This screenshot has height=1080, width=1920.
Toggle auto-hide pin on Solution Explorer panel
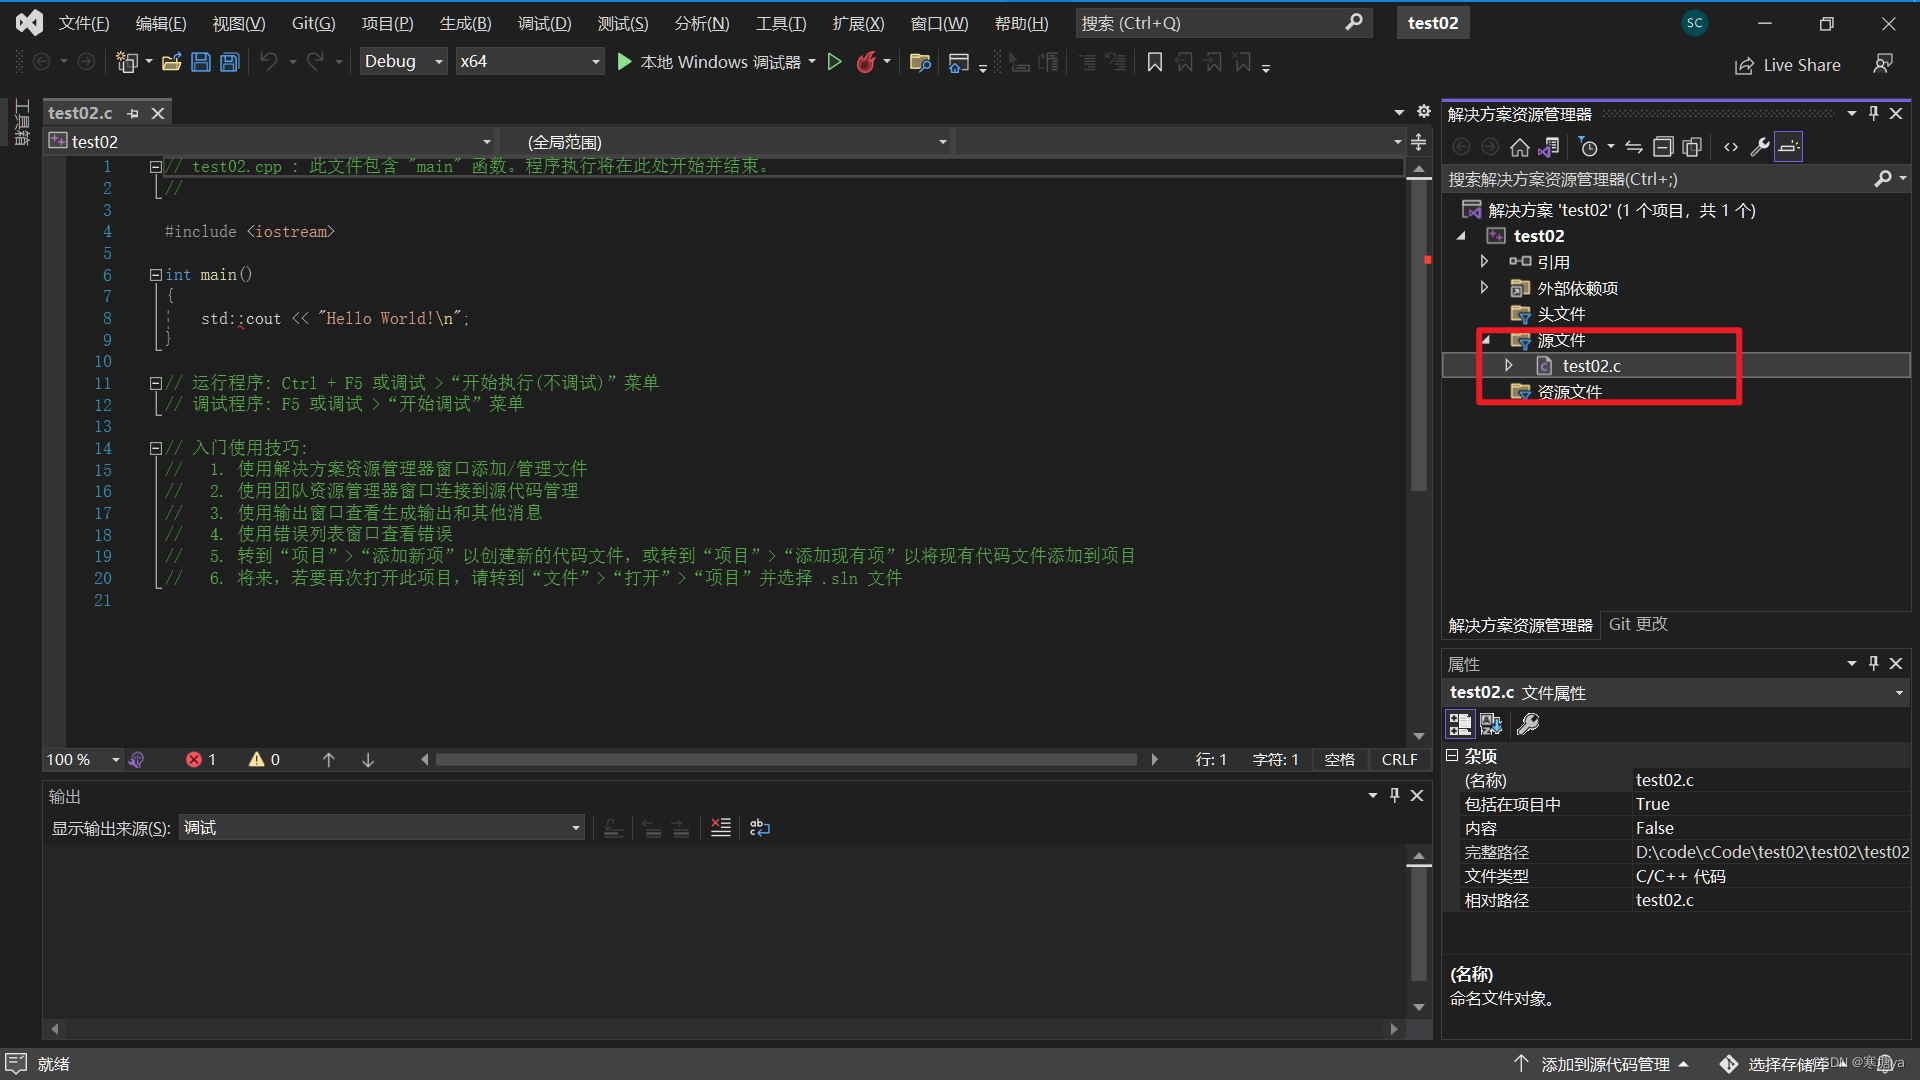[1873, 114]
